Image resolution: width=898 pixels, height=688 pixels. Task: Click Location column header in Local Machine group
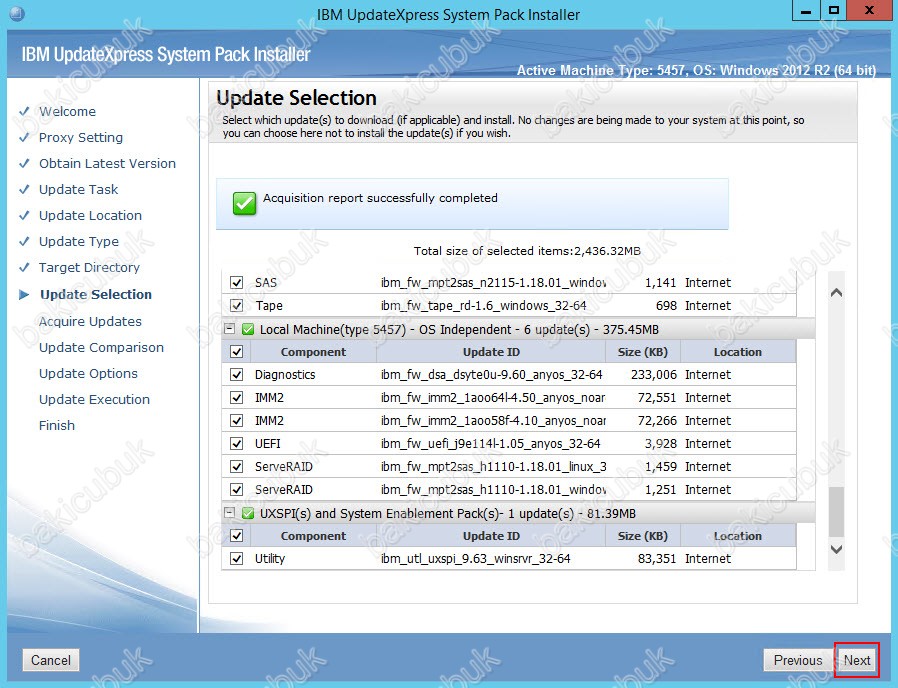coord(738,352)
